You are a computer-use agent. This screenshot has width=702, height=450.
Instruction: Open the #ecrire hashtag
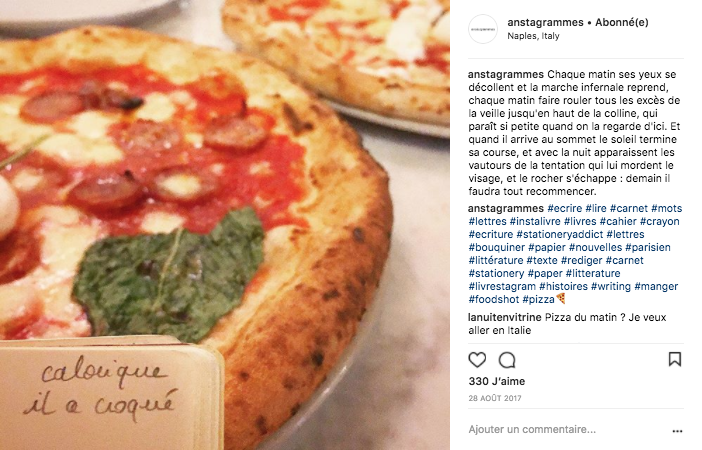tap(565, 208)
